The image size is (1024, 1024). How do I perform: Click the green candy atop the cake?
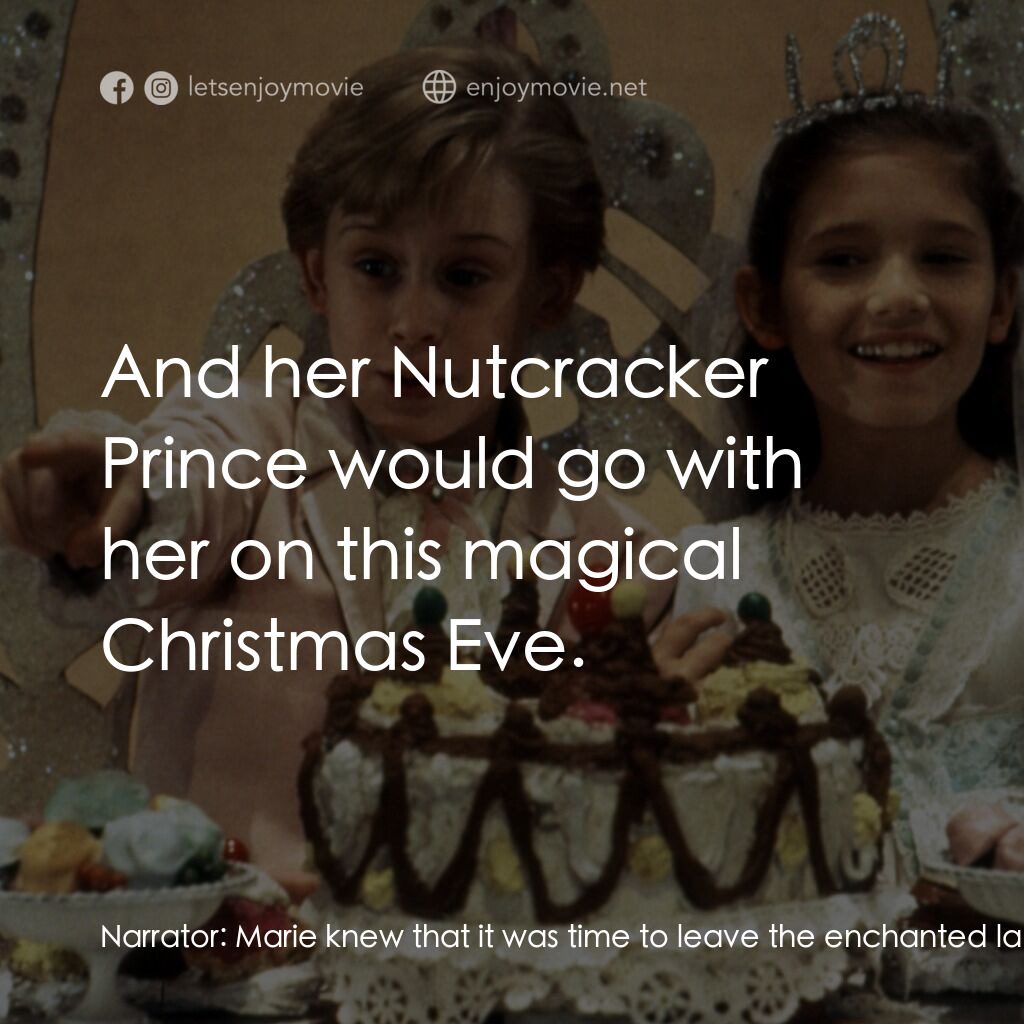(x=430, y=603)
